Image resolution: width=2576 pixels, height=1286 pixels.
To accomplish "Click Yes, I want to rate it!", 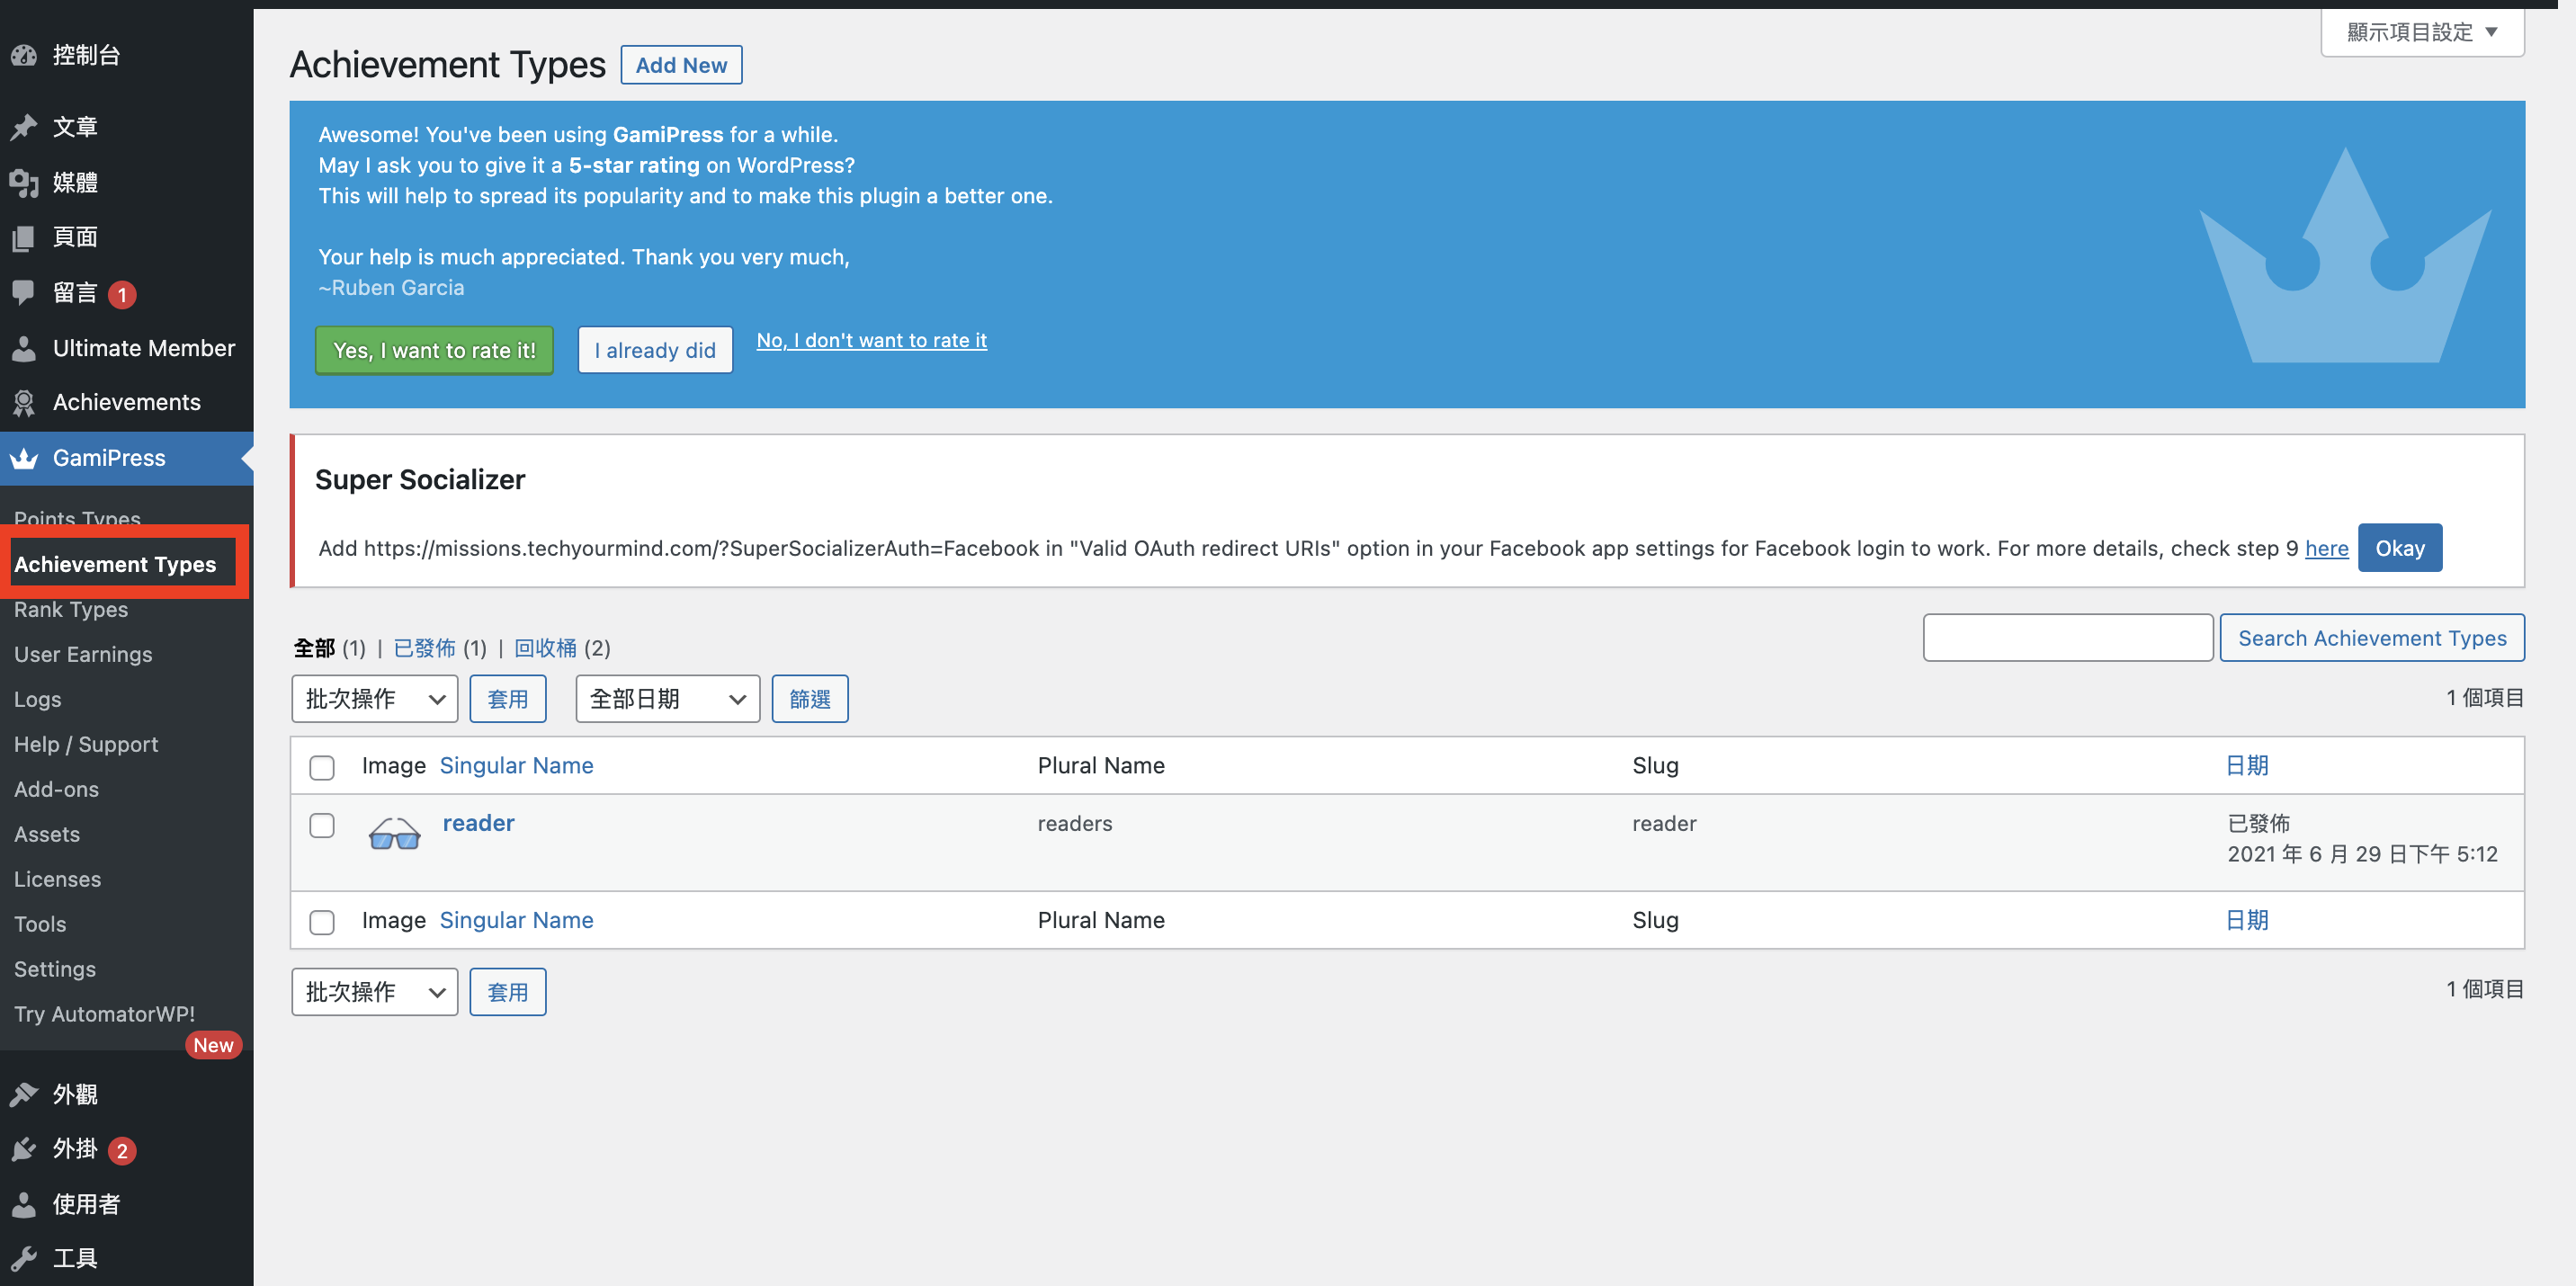I will pyautogui.click(x=434, y=350).
